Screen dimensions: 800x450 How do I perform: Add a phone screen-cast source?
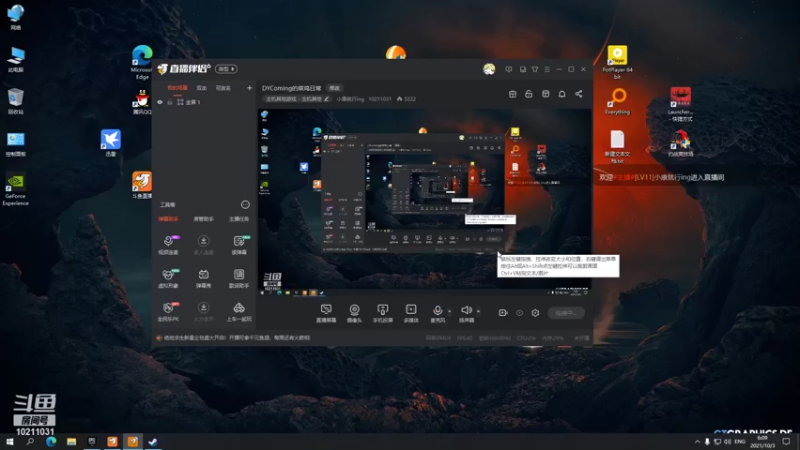pyautogui.click(x=383, y=313)
